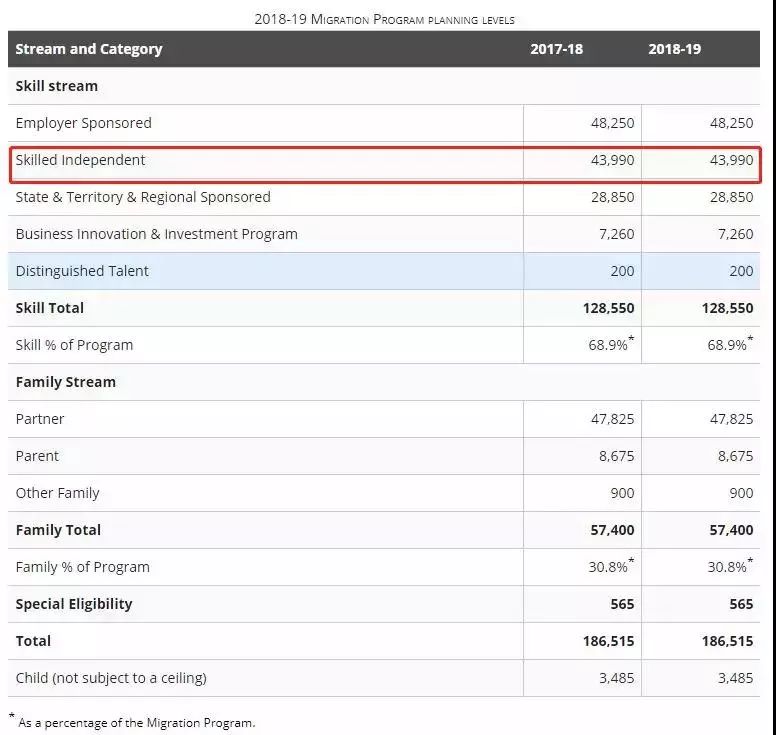Select the highlighted 'Skilled Independent' row label

point(81,160)
